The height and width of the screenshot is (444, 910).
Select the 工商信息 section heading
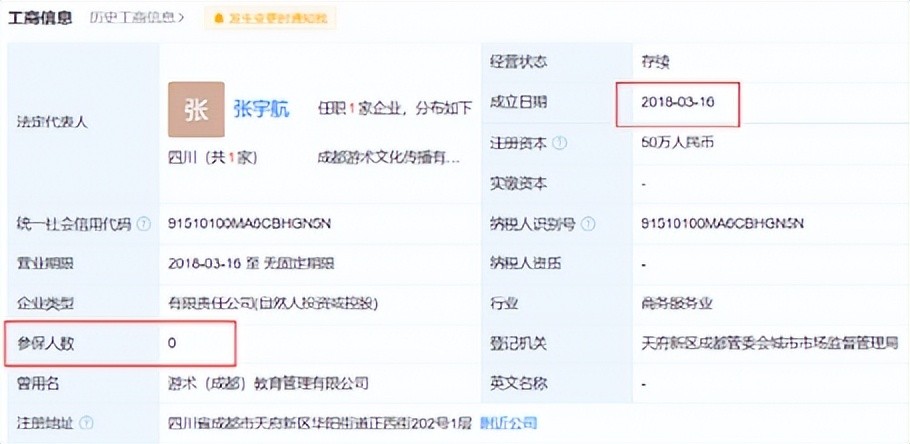tap(40, 17)
